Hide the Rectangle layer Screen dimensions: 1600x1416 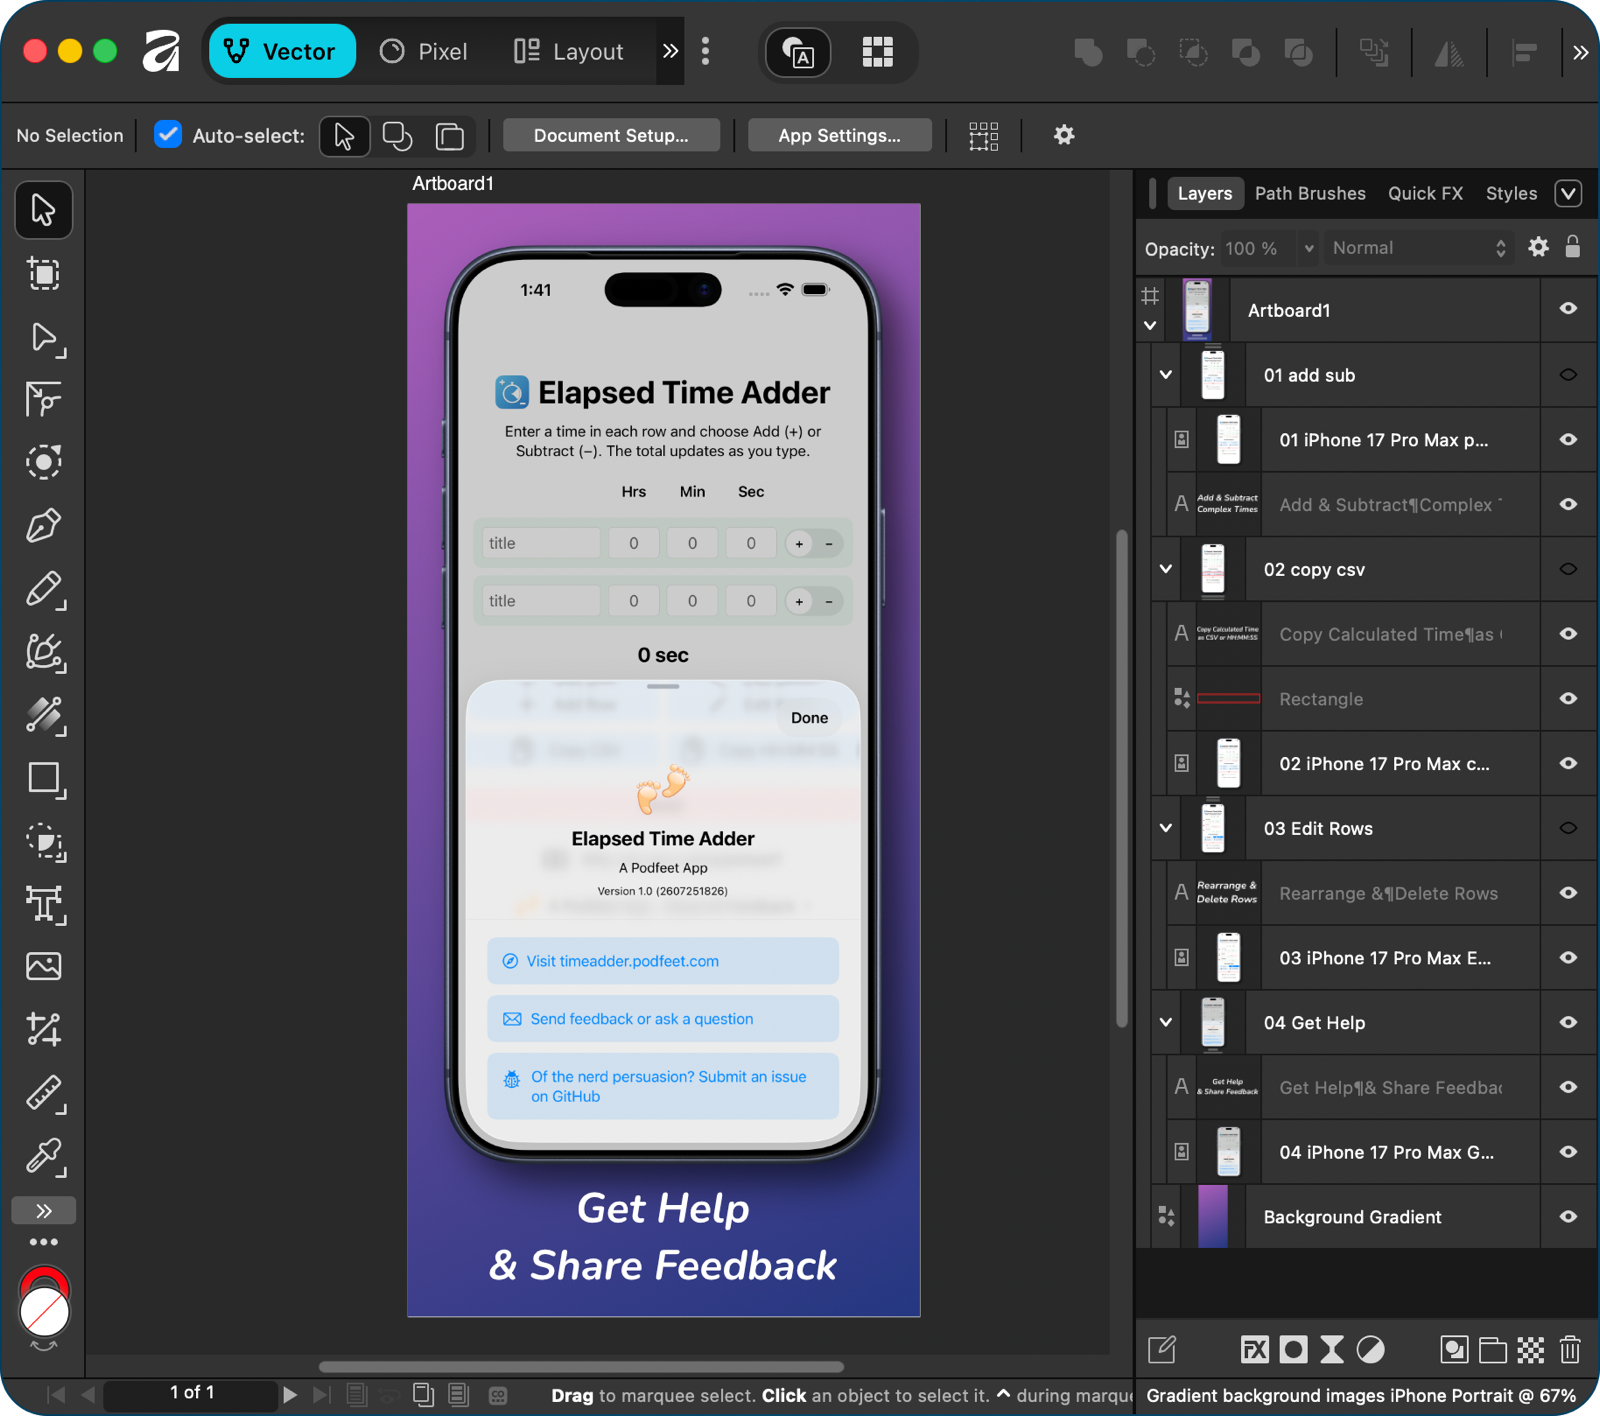pyautogui.click(x=1568, y=699)
